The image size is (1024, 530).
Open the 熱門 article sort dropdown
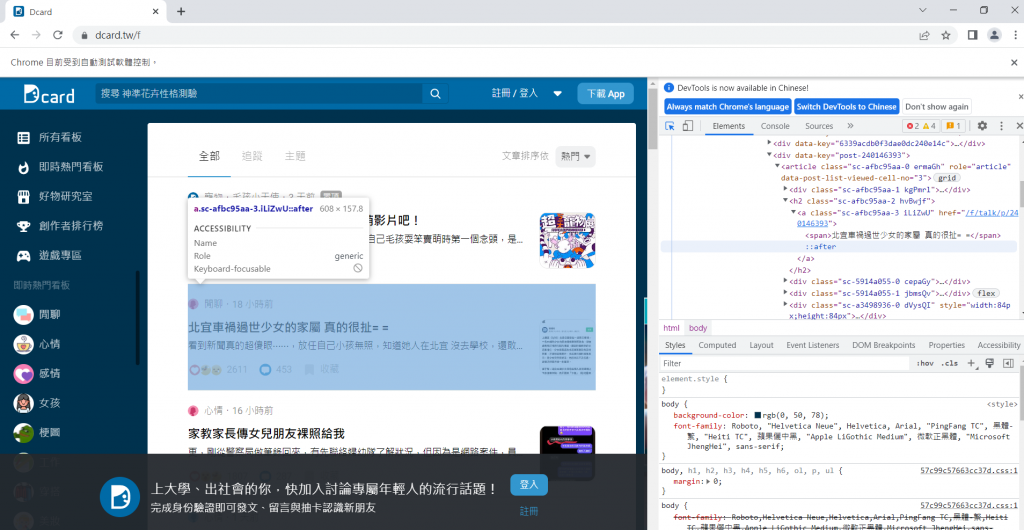point(575,157)
